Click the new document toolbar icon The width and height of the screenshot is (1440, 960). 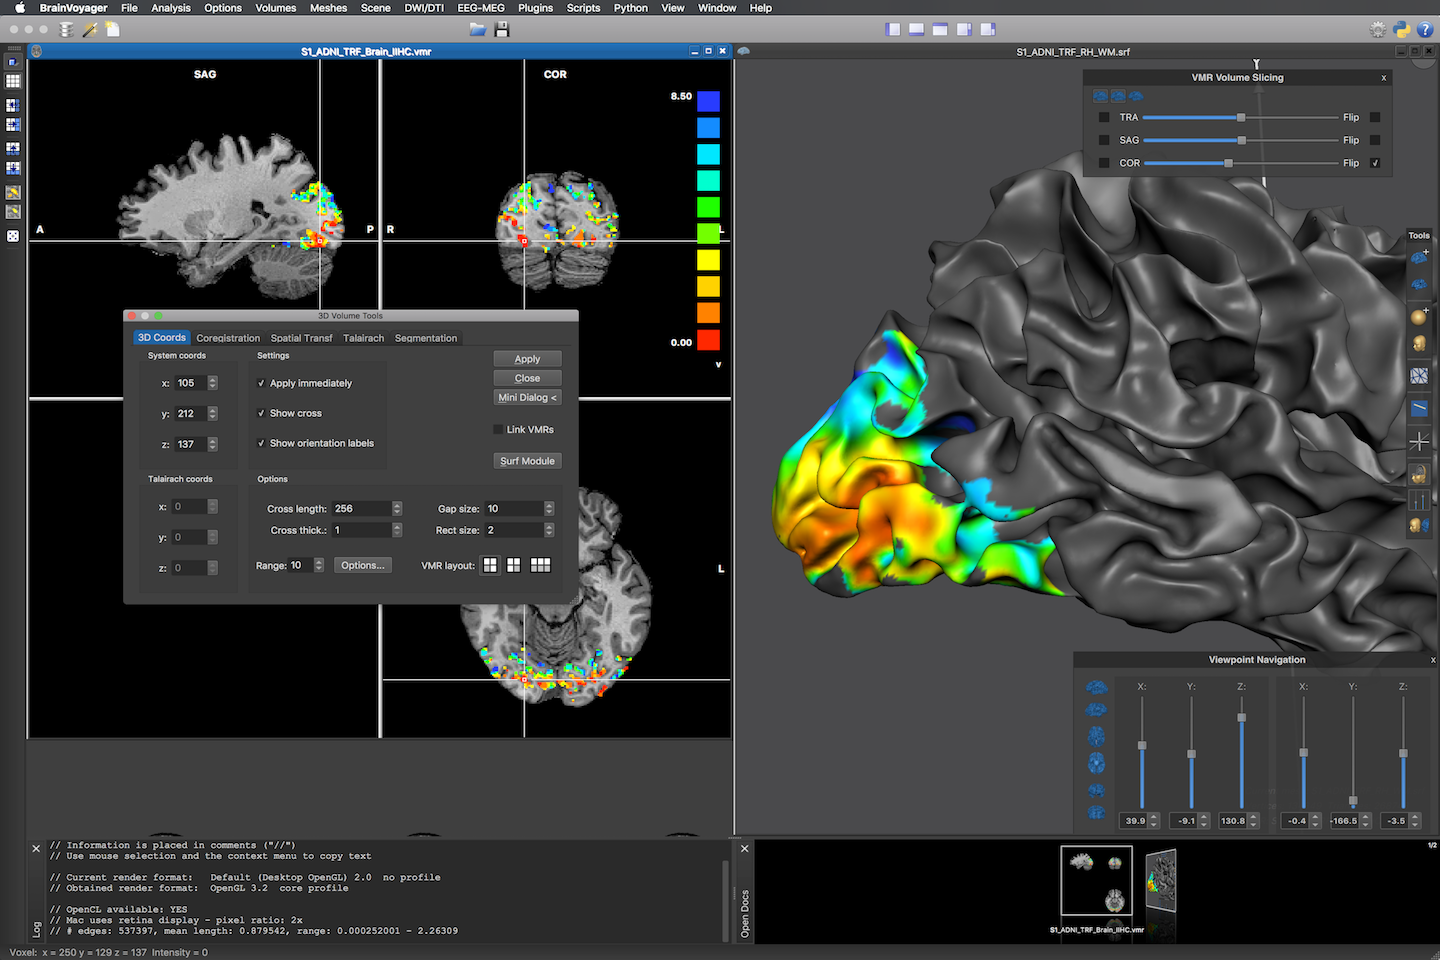pyautogui.click(x=113, y=29)
